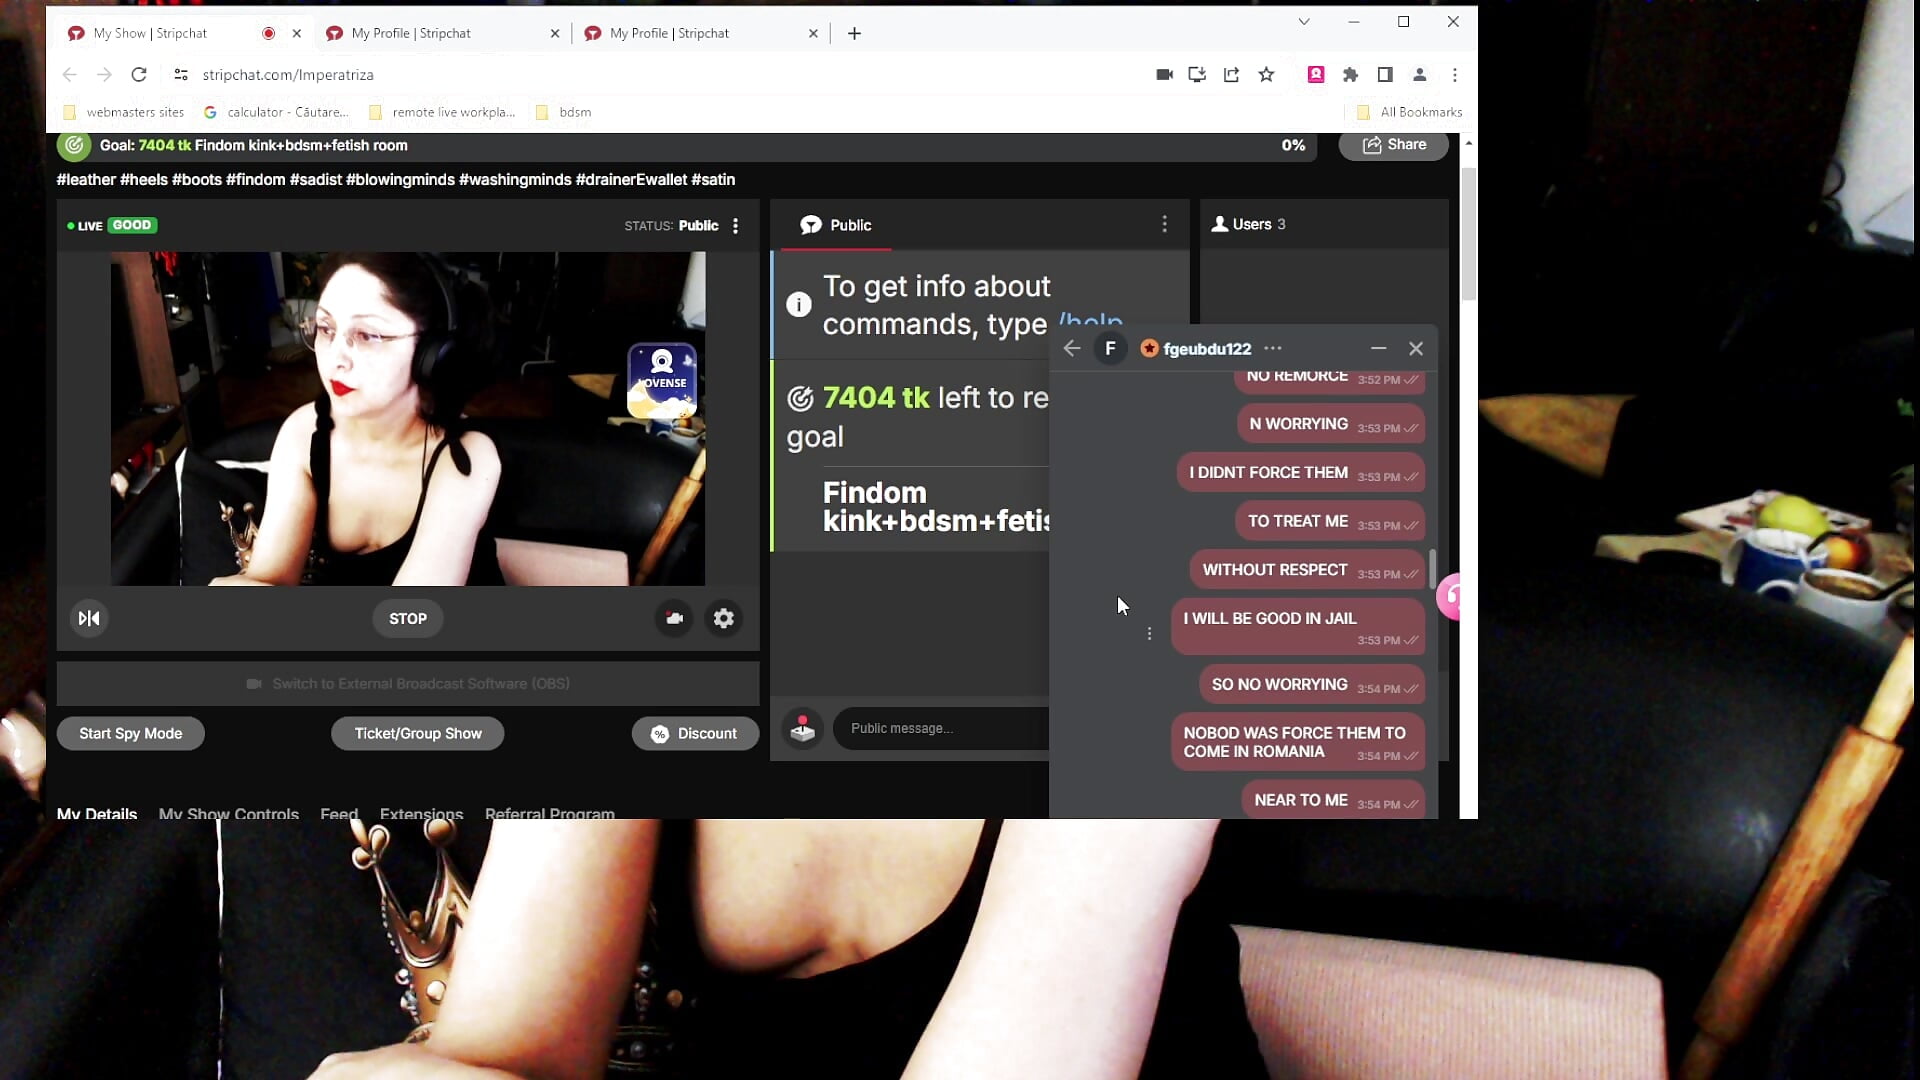Click Ticket/Group Show button

tap(418, 734)
